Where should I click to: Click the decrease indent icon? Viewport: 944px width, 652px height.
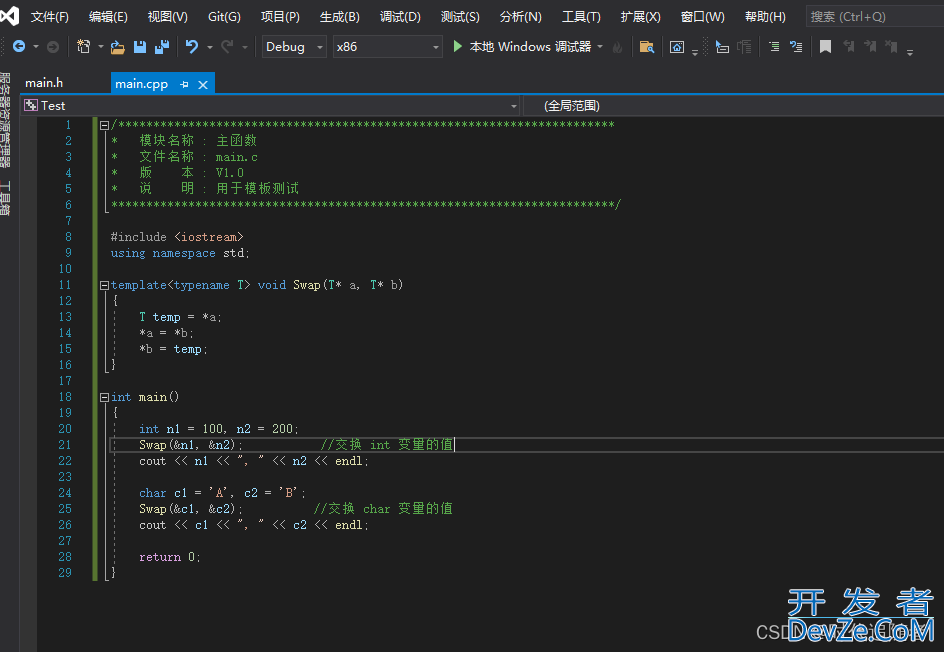745,46
